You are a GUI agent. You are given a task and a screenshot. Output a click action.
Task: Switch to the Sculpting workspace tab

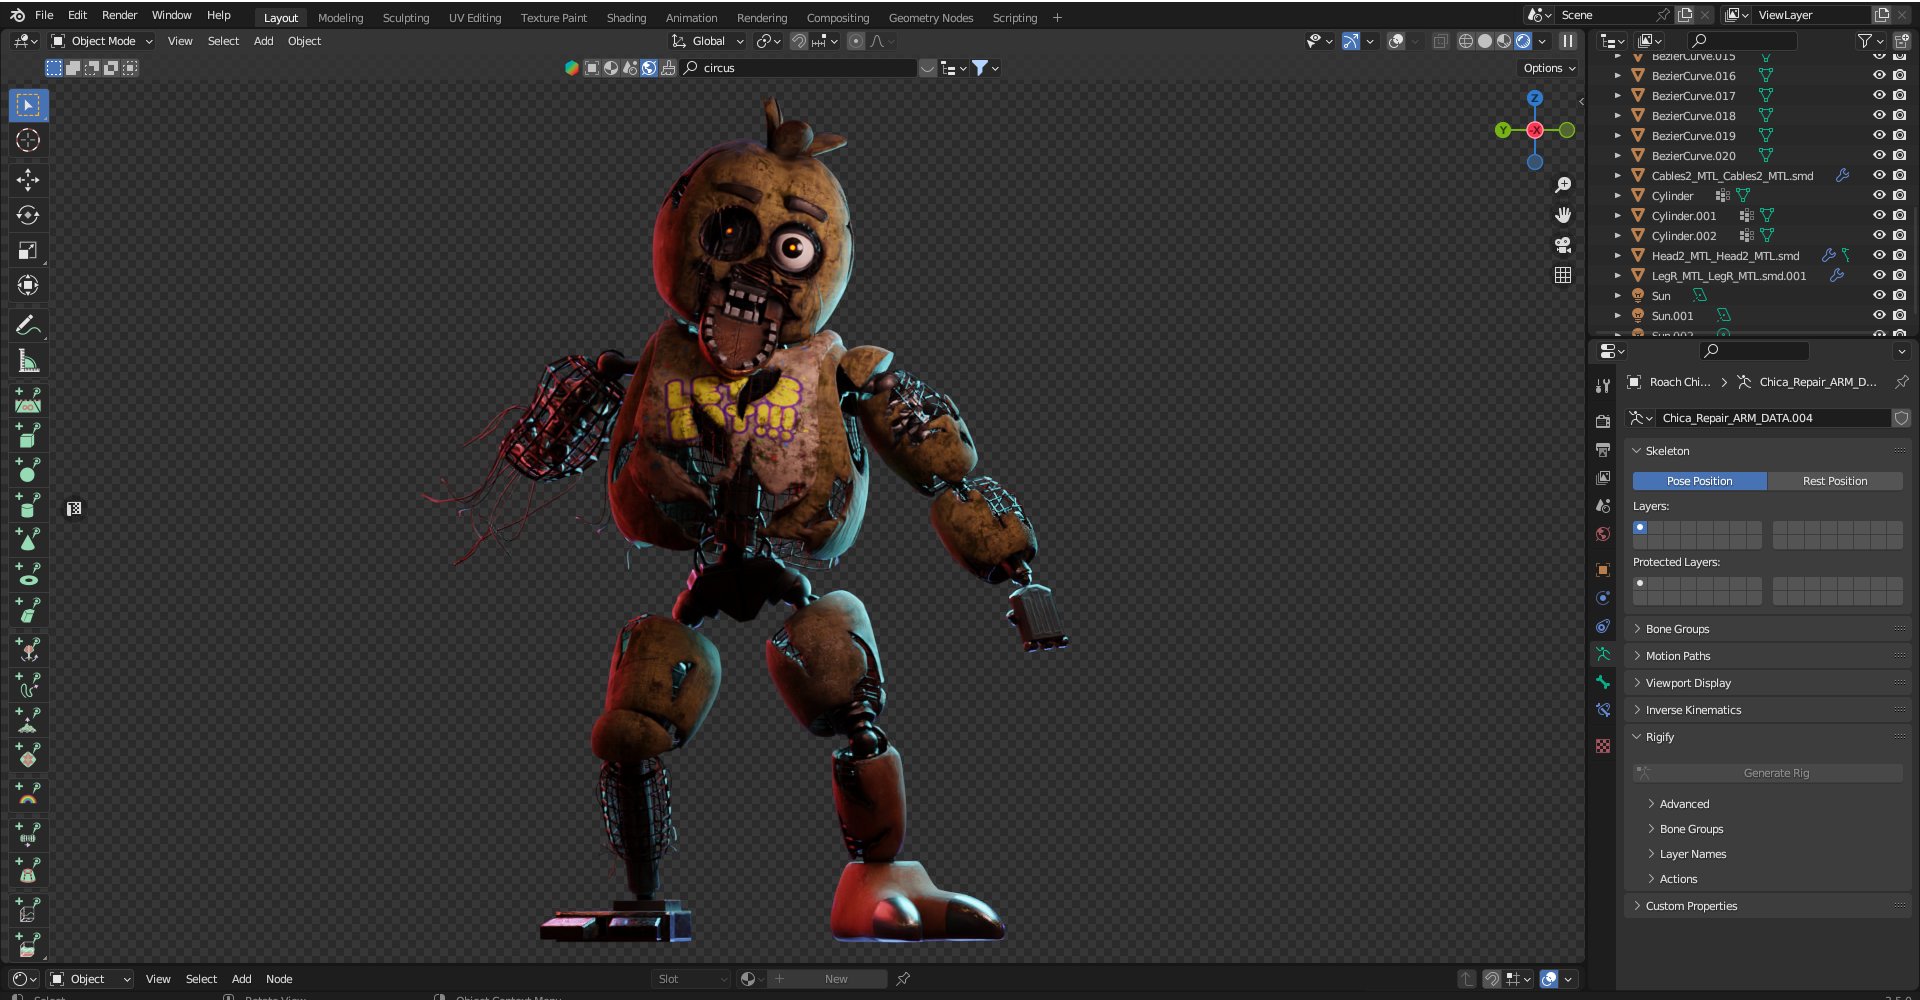click(406, 18)
